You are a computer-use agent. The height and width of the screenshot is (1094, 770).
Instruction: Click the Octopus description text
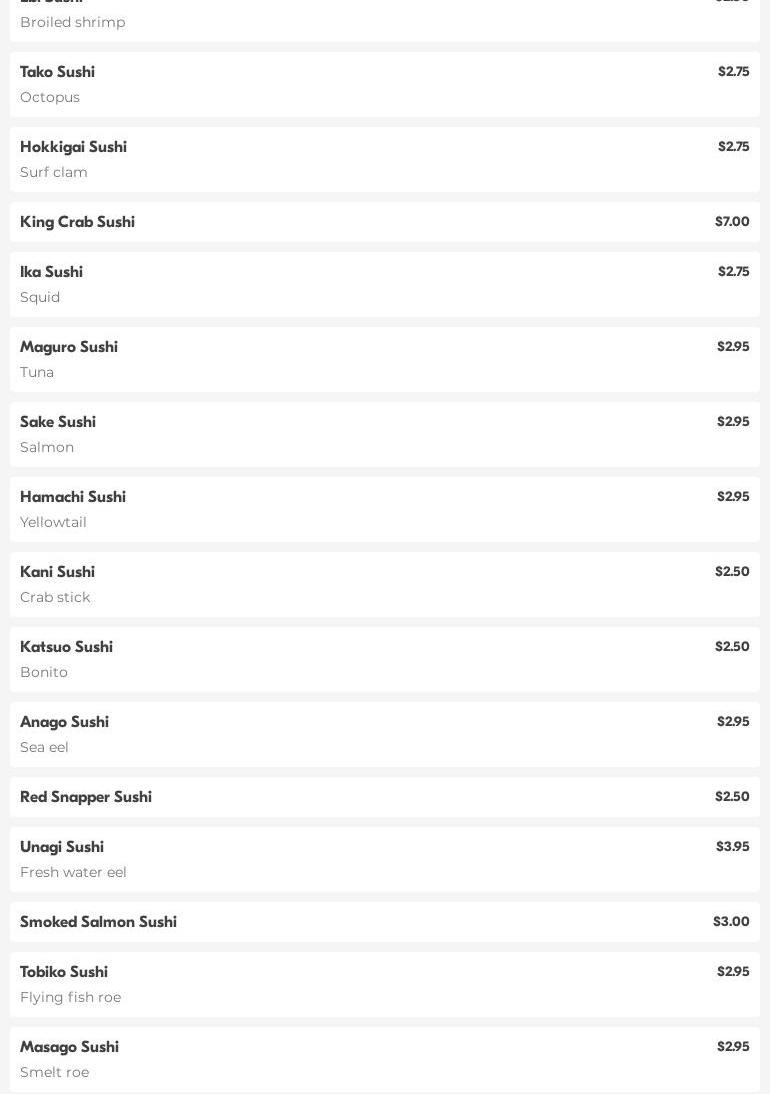tap(50, 97)
